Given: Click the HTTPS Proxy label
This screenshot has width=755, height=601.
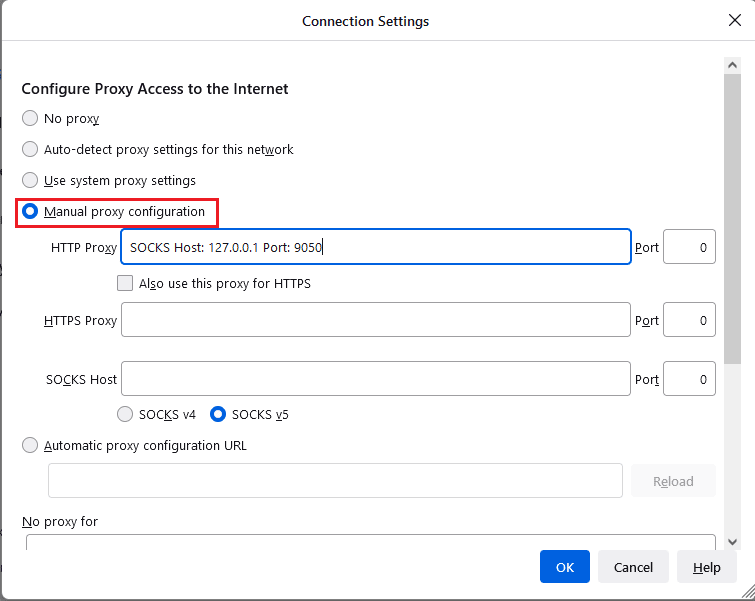Looking at the screenshot, I should pos(80,321).
